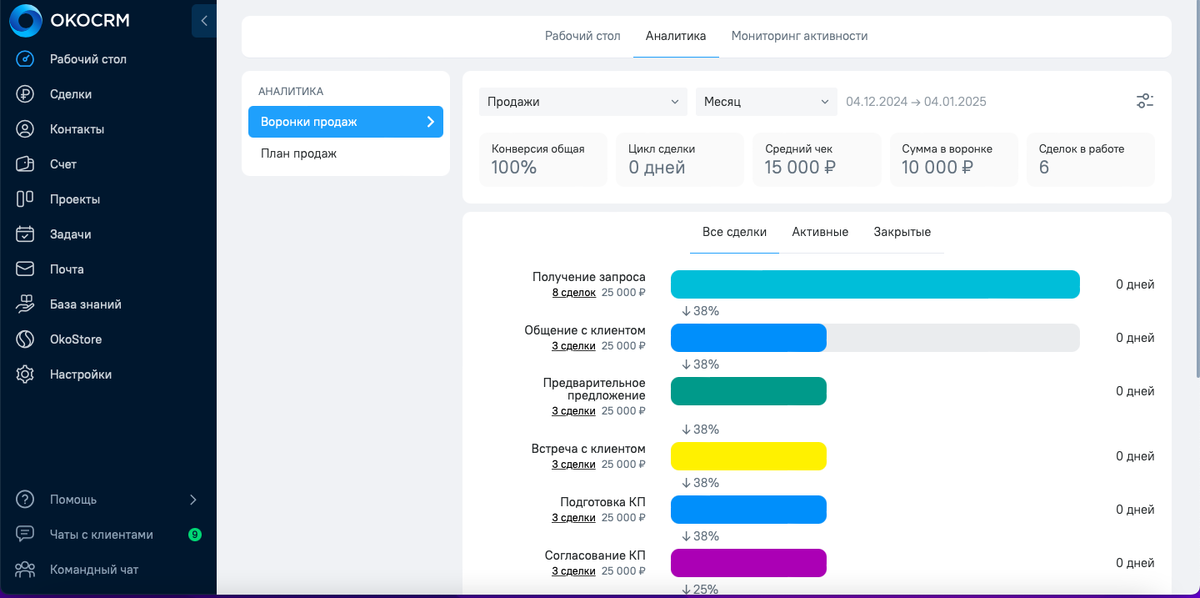1200x598 pixels.
Task: Click the date range 04.12.2024 → 04.01.2025
Action: (916, 102)
